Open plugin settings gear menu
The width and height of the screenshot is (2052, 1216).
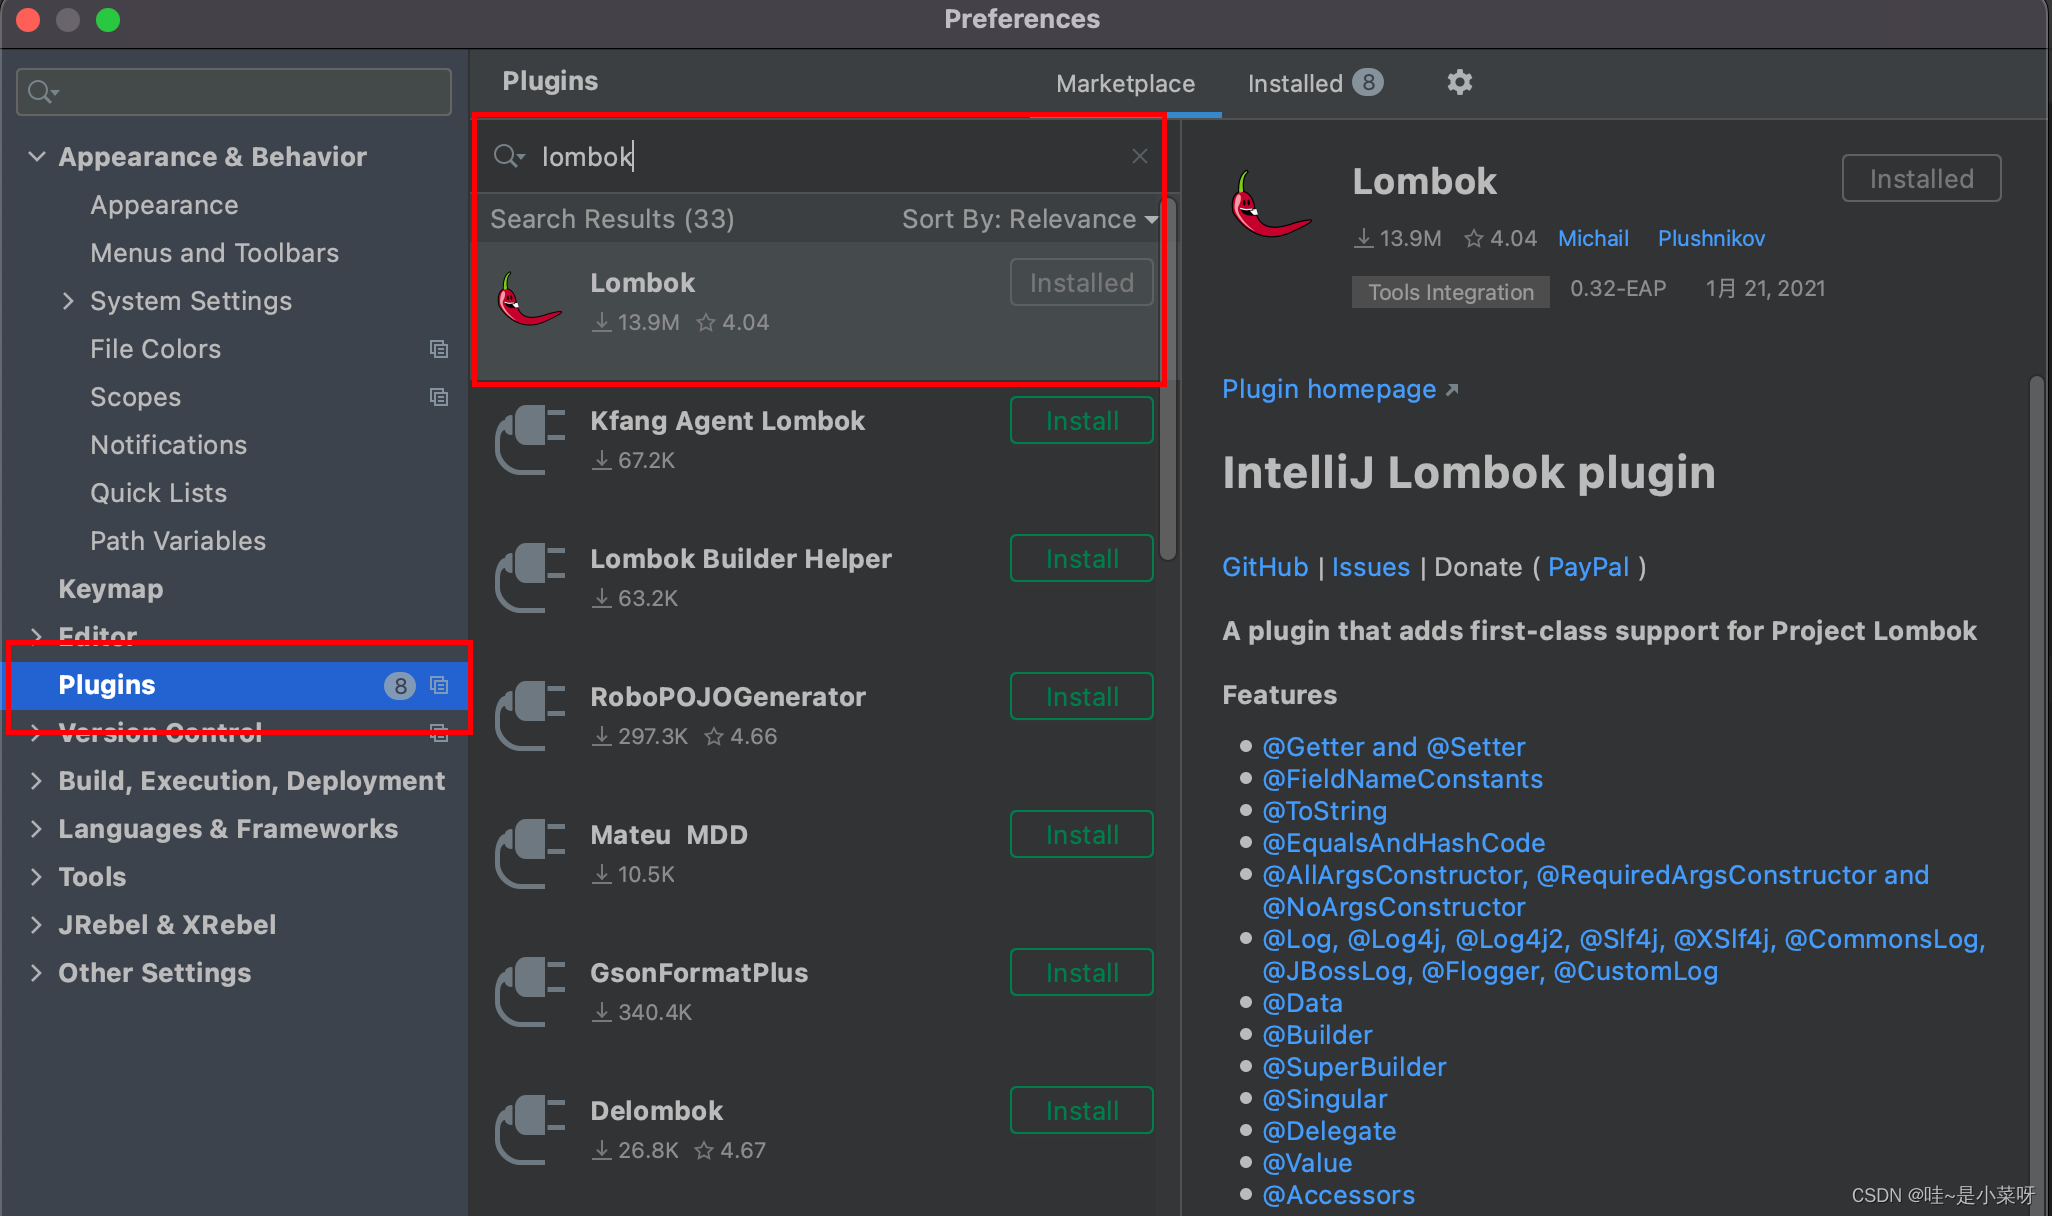coord(1459,82)
